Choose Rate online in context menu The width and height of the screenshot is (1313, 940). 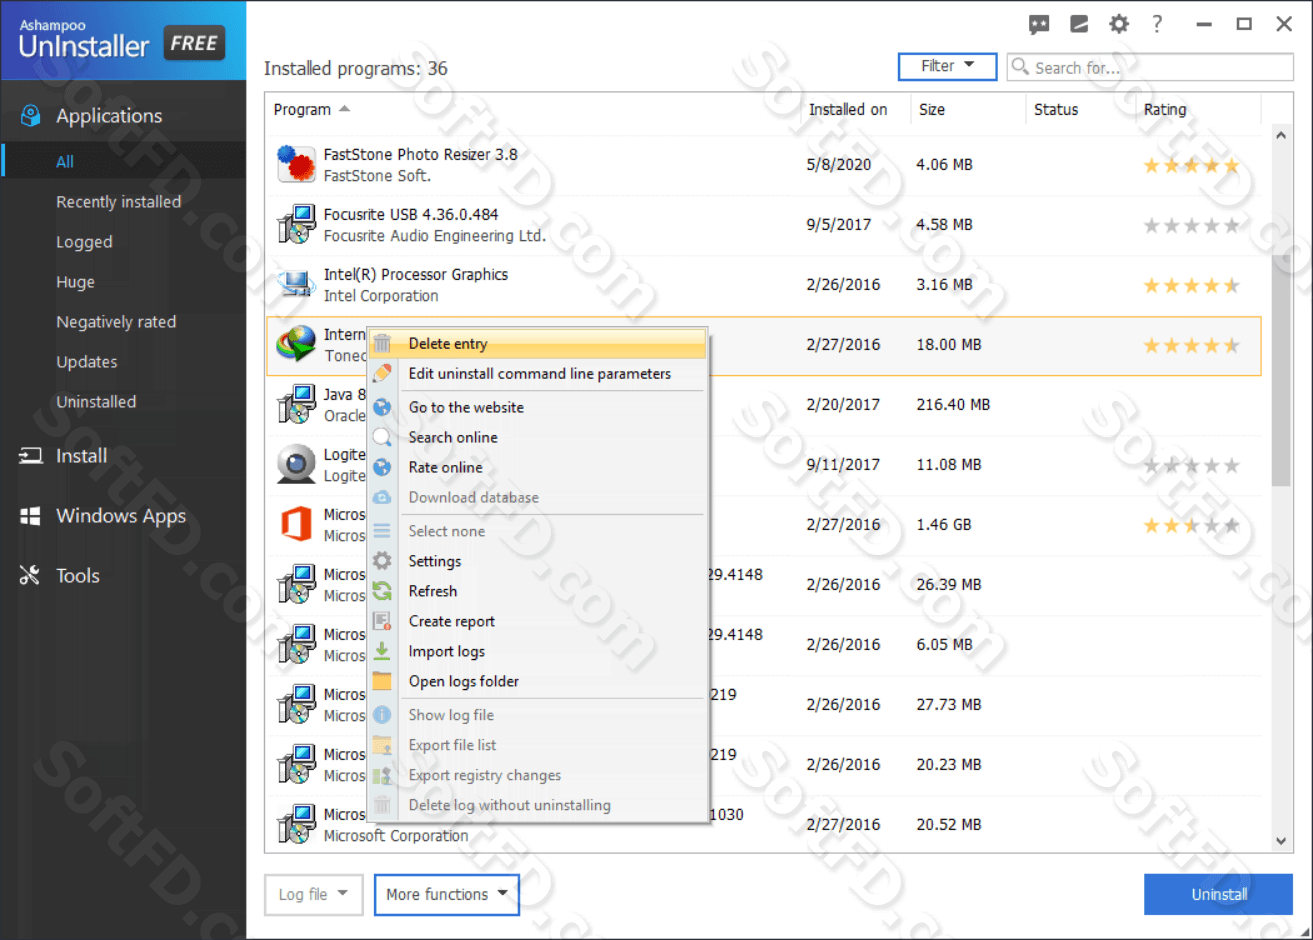click(x=538, y=467)
